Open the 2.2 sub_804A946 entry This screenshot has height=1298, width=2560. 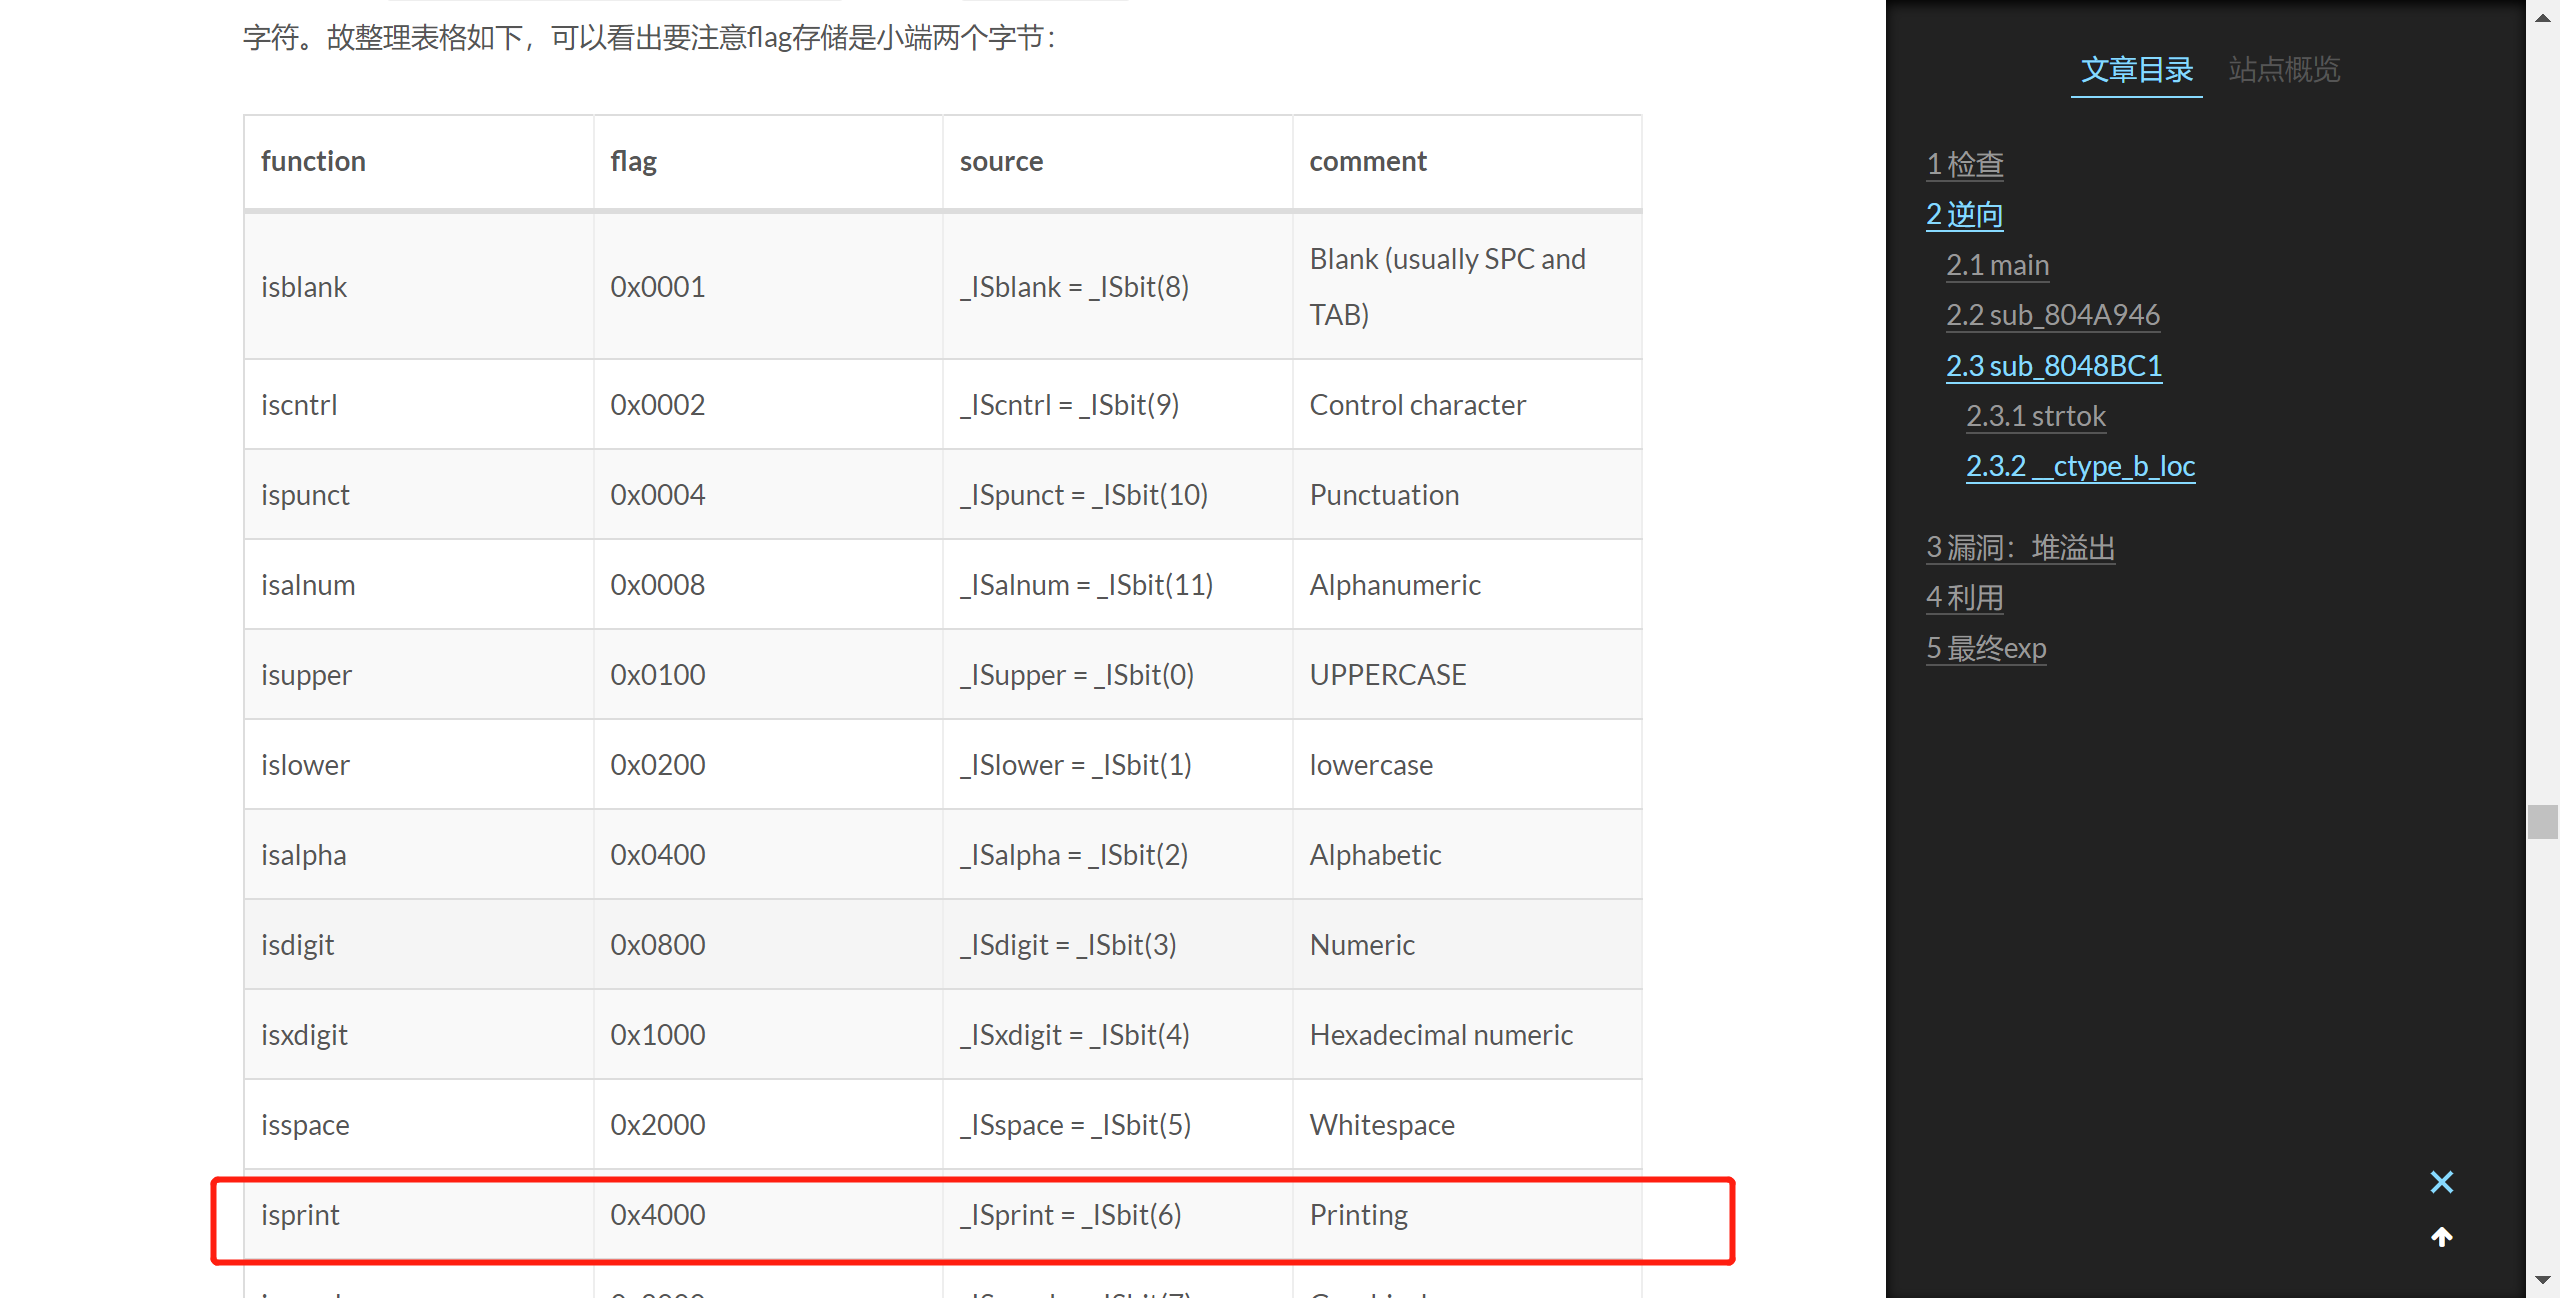[x=2052, y=315]
